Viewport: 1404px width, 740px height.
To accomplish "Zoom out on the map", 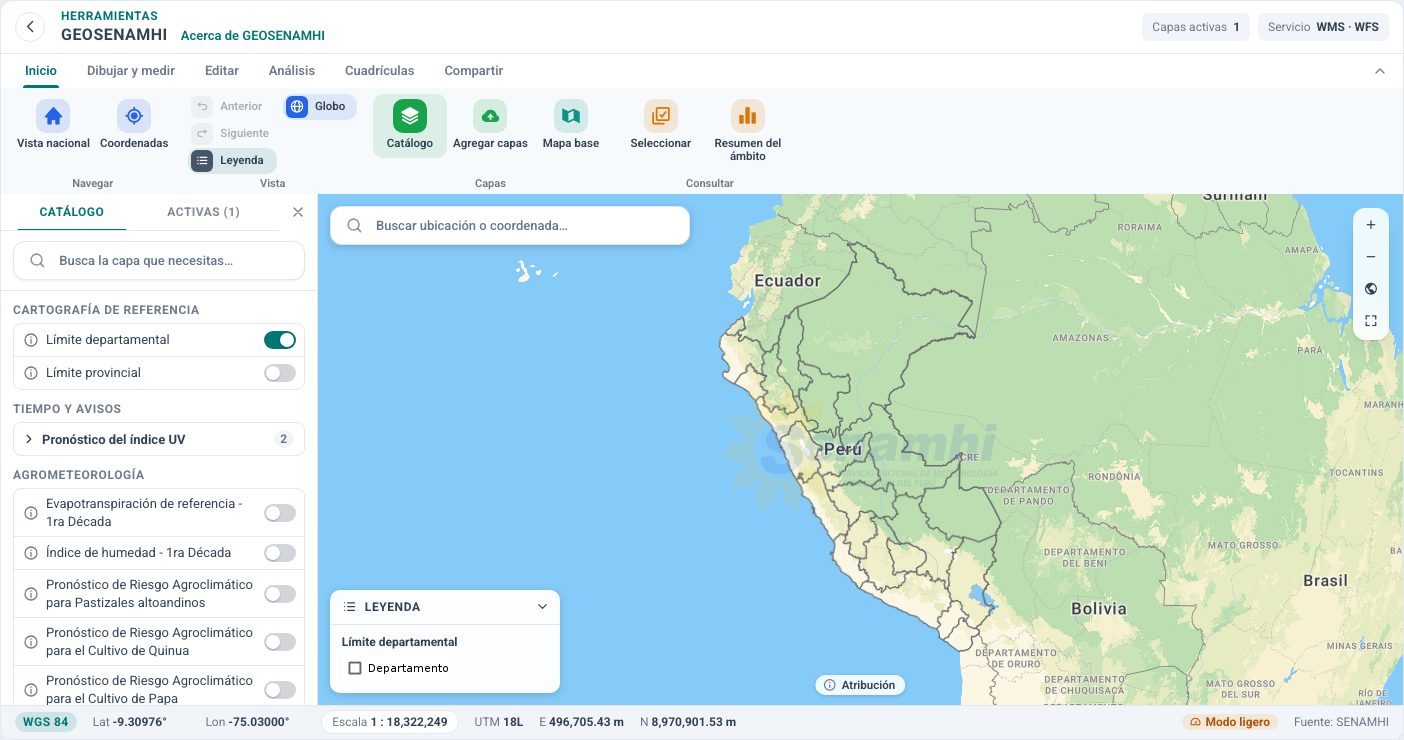I will pyautogui.click(x=1371, y=257).
